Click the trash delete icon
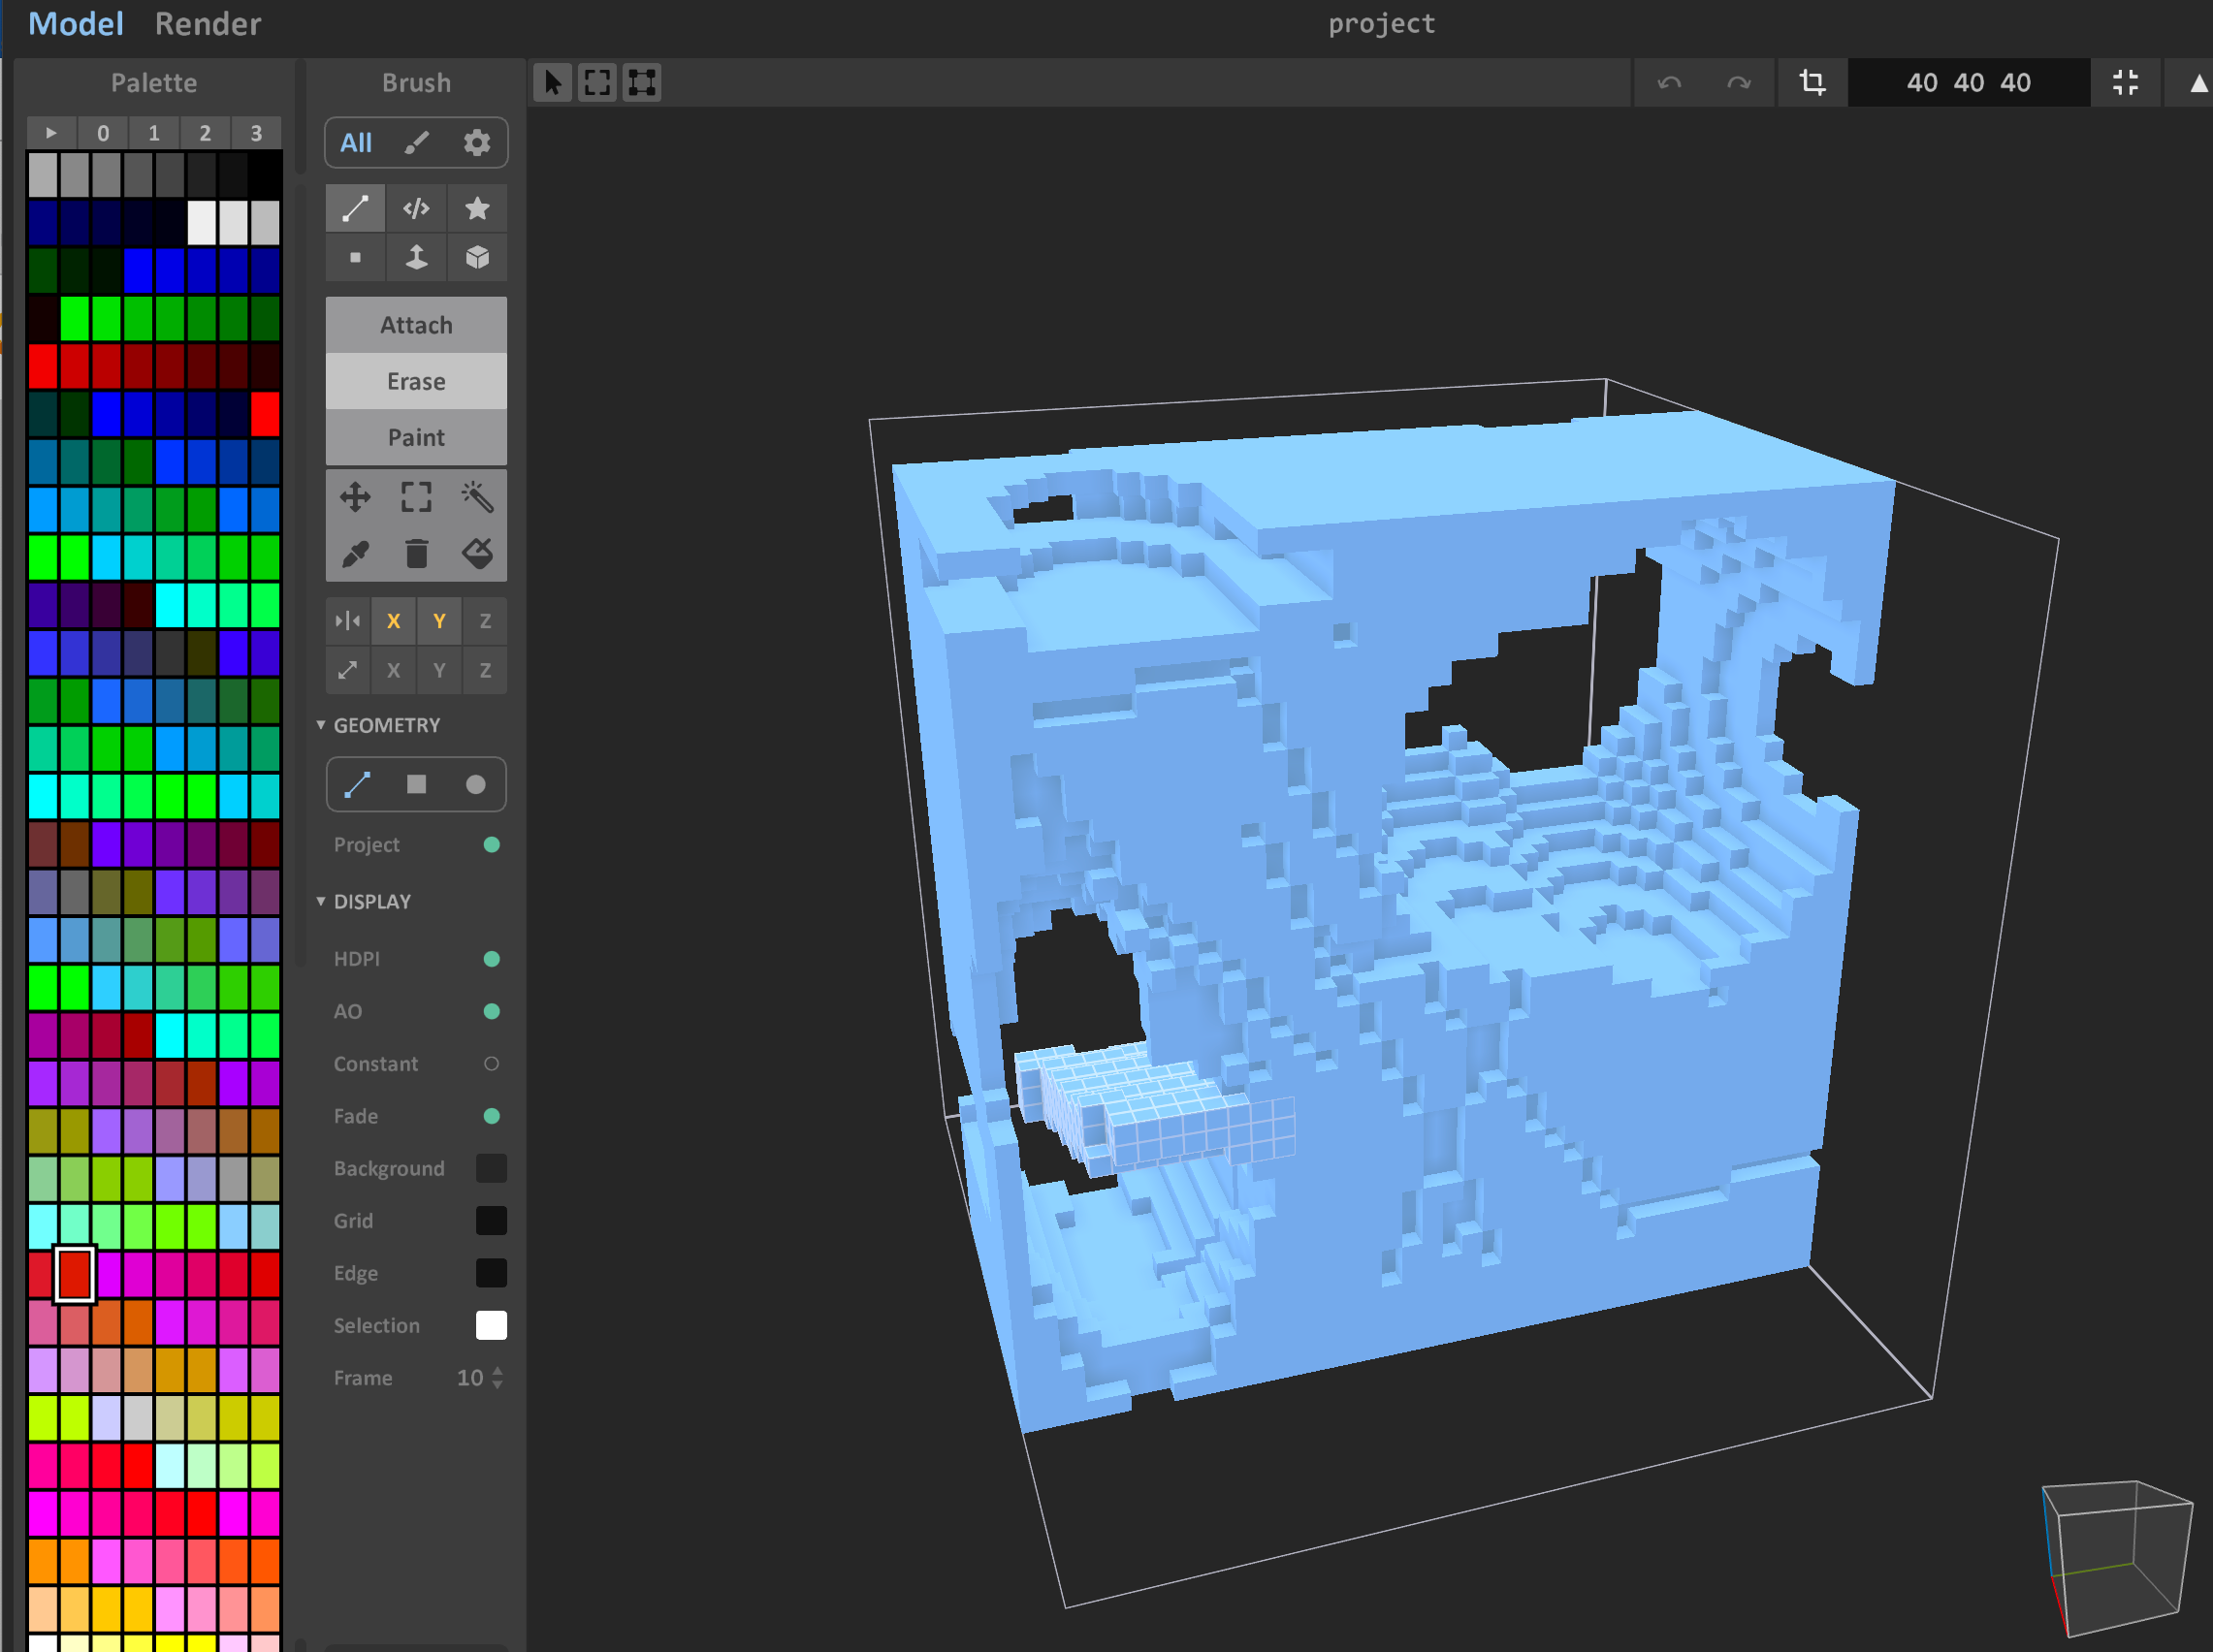The height and width of the screenshot is (1652, 2213). [416, 553]
